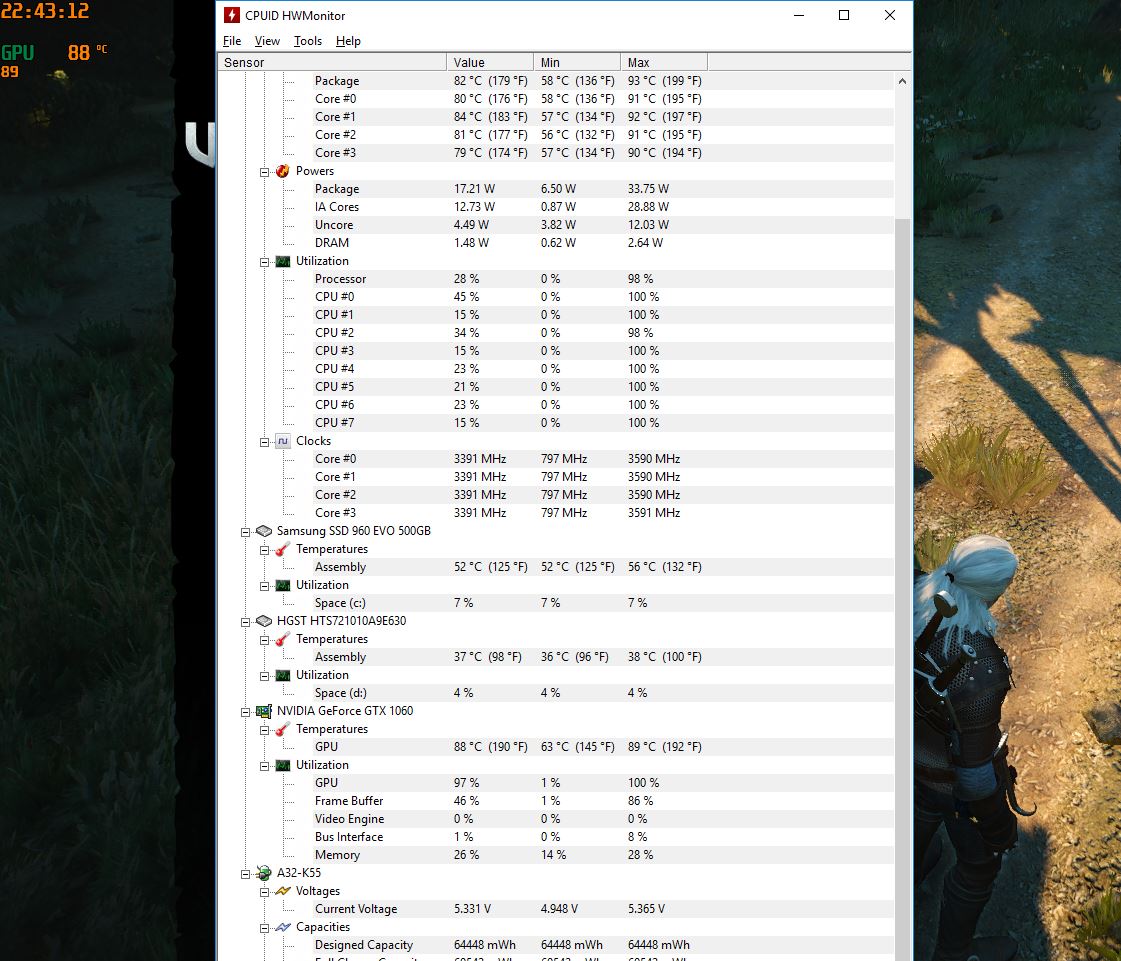Click the Clocks waveform icon
Screen dimensions: 1121x961
coord(283,441)
